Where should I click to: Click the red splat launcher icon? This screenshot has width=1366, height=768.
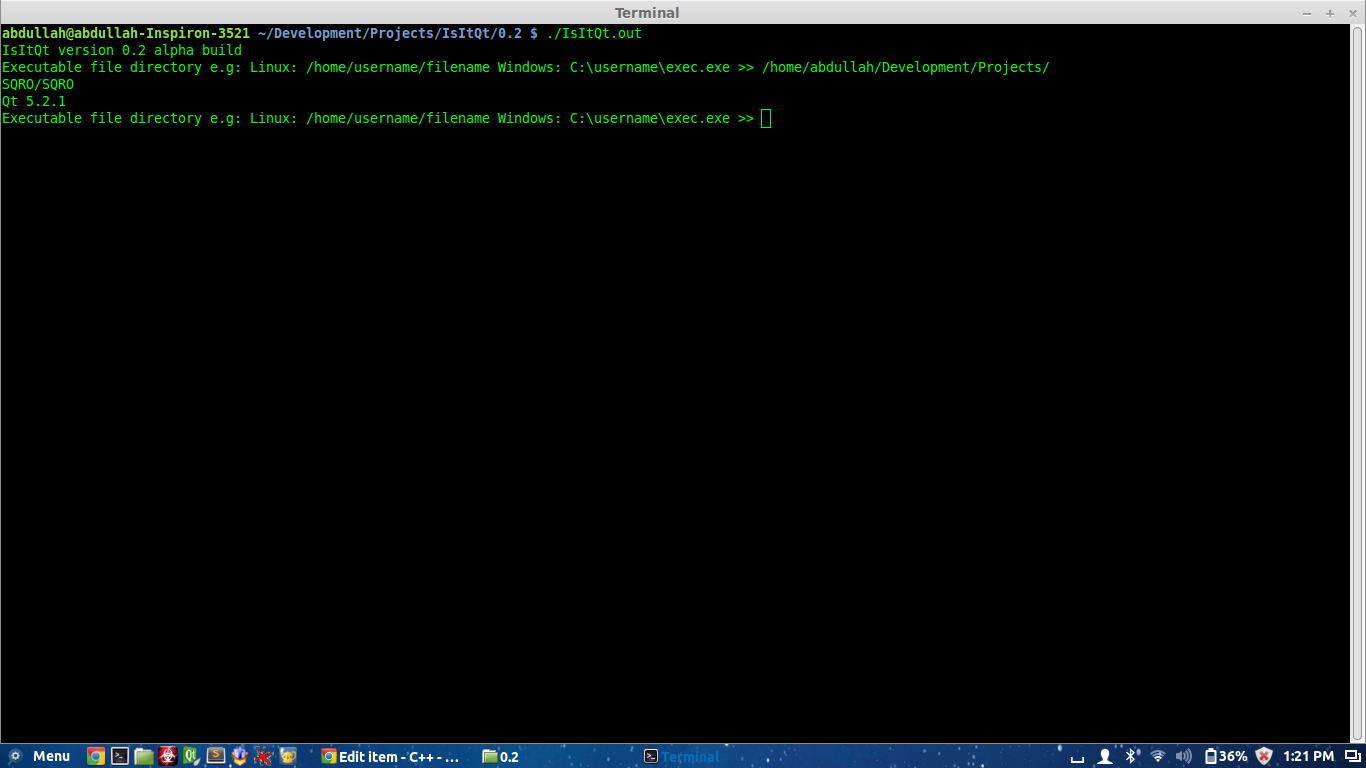[263, 756]
